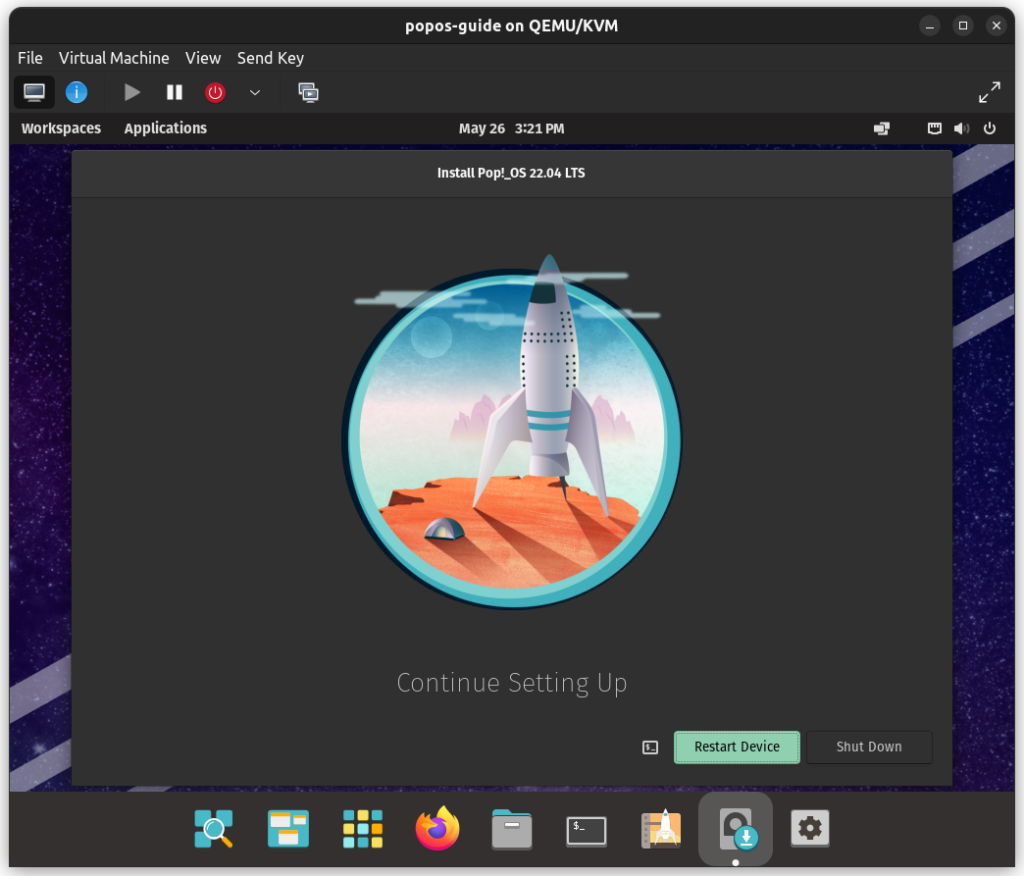This screenshot has height=876, width=1024.
Task: Open the Send Key menu
Action: [x=270, y=58]
